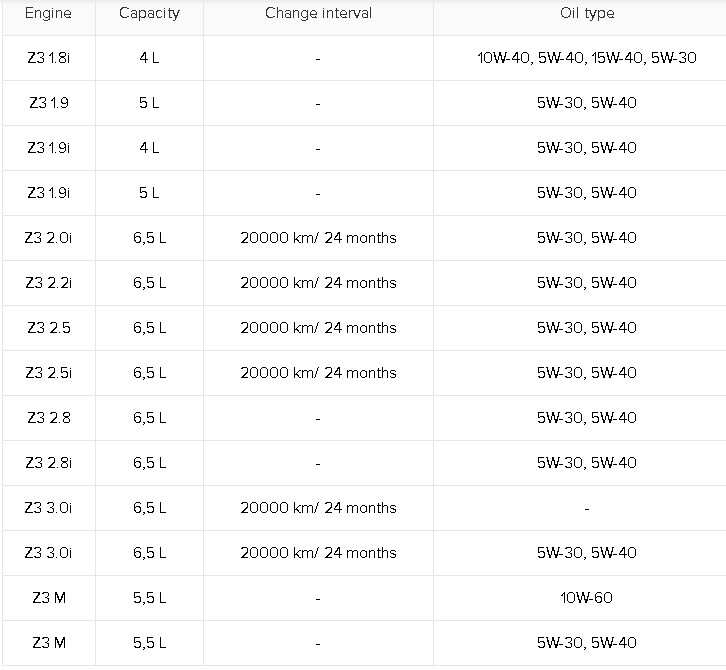The height and width of the screenshot is (670, 726).
Task: Click the Oil type column header
Action: 587,14
